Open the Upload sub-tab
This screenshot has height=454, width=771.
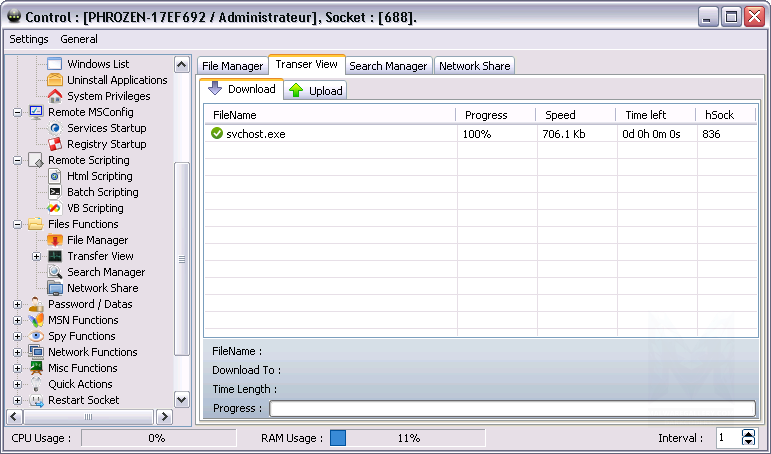[x=315, y=91]
